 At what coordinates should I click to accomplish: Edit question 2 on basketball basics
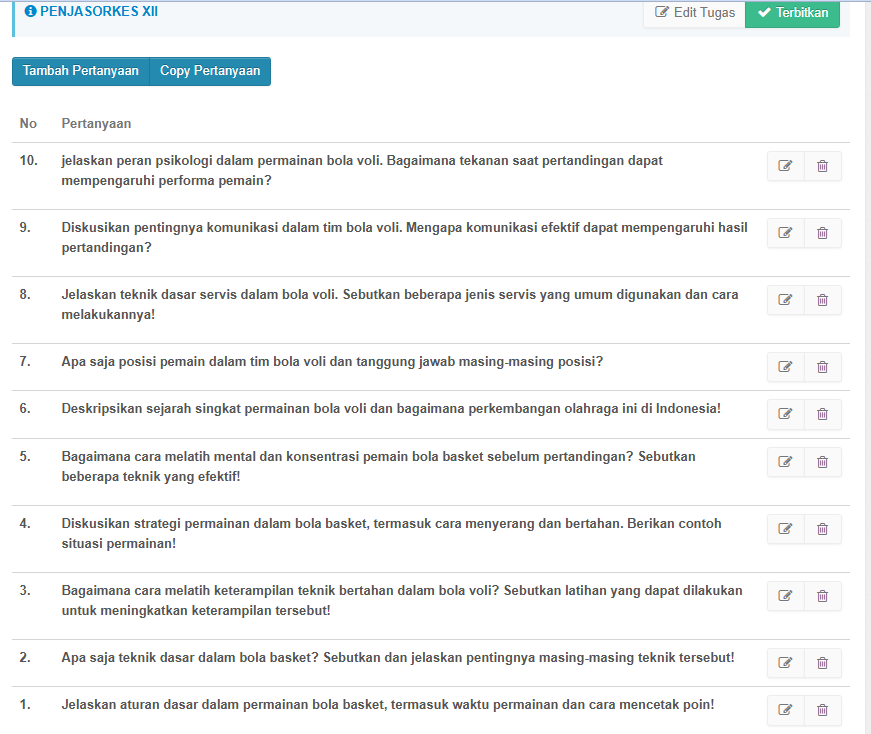click(x=785, y=663)
